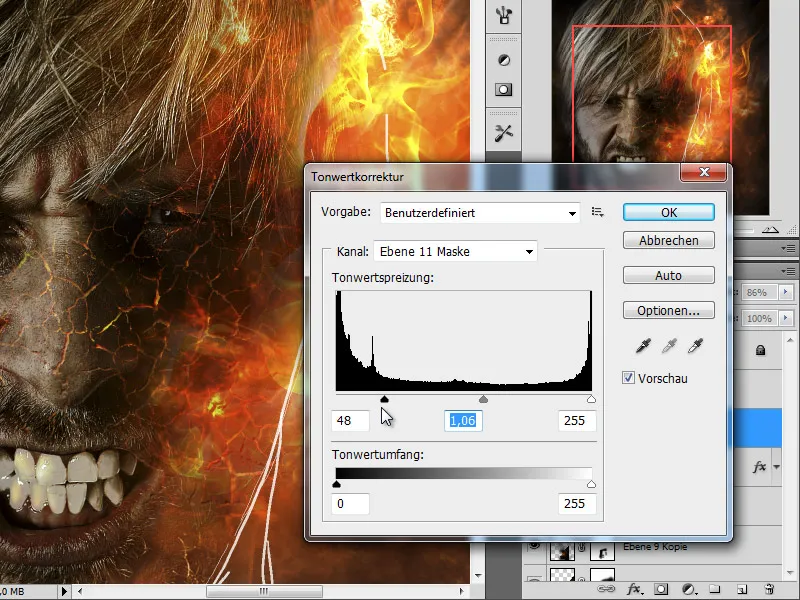Toggle the Vorschau preview checkbox
The height and width of the screenshot is (600, 800).
pyautogui.click(x=629, y=378)
